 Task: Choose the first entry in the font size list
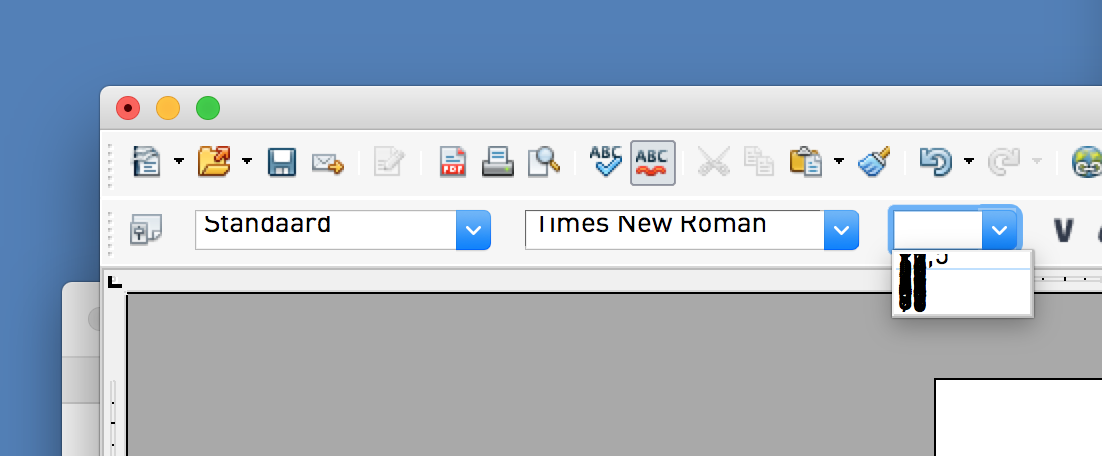coord(962,260)
